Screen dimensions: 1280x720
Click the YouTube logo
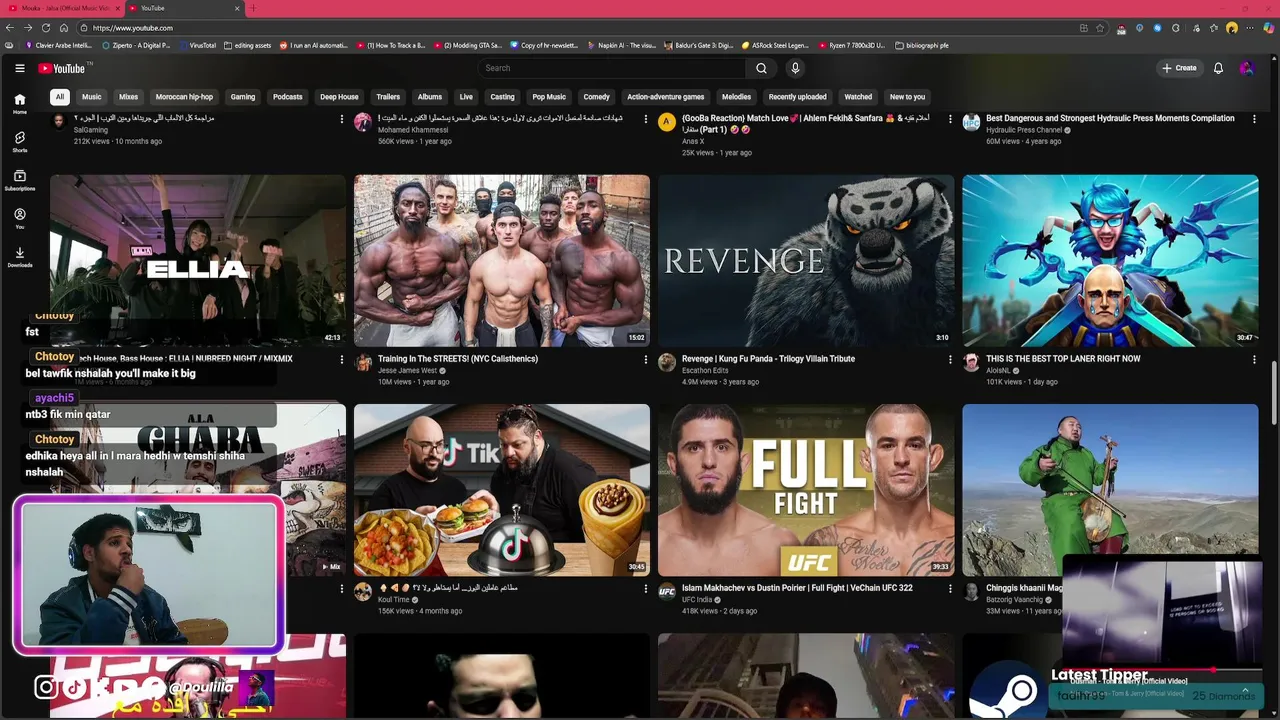click(x=64, y=68)
